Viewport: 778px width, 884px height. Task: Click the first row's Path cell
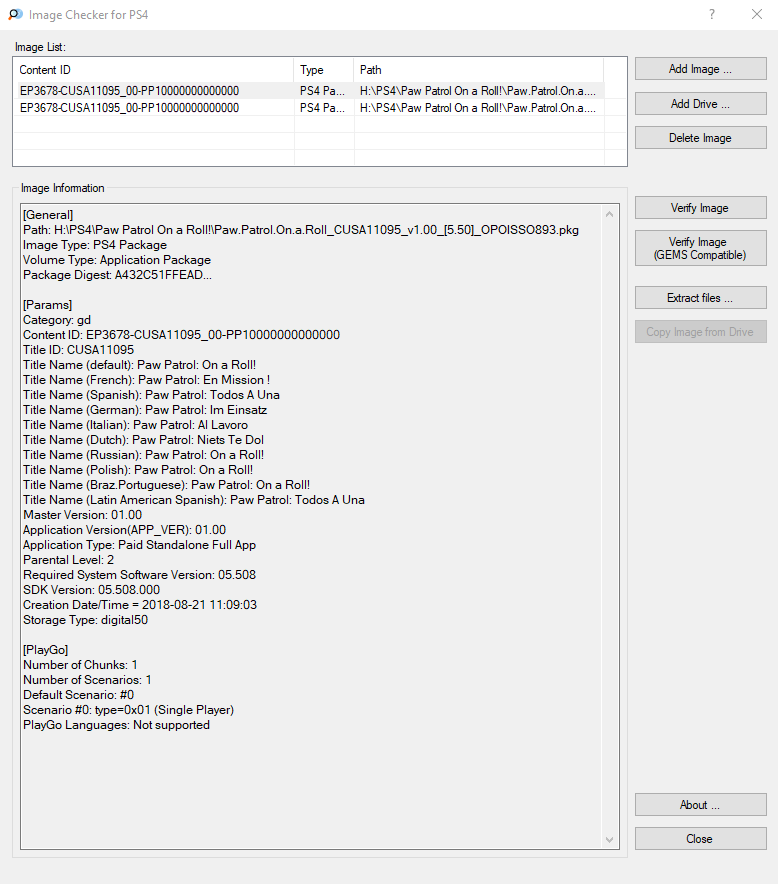478,91
